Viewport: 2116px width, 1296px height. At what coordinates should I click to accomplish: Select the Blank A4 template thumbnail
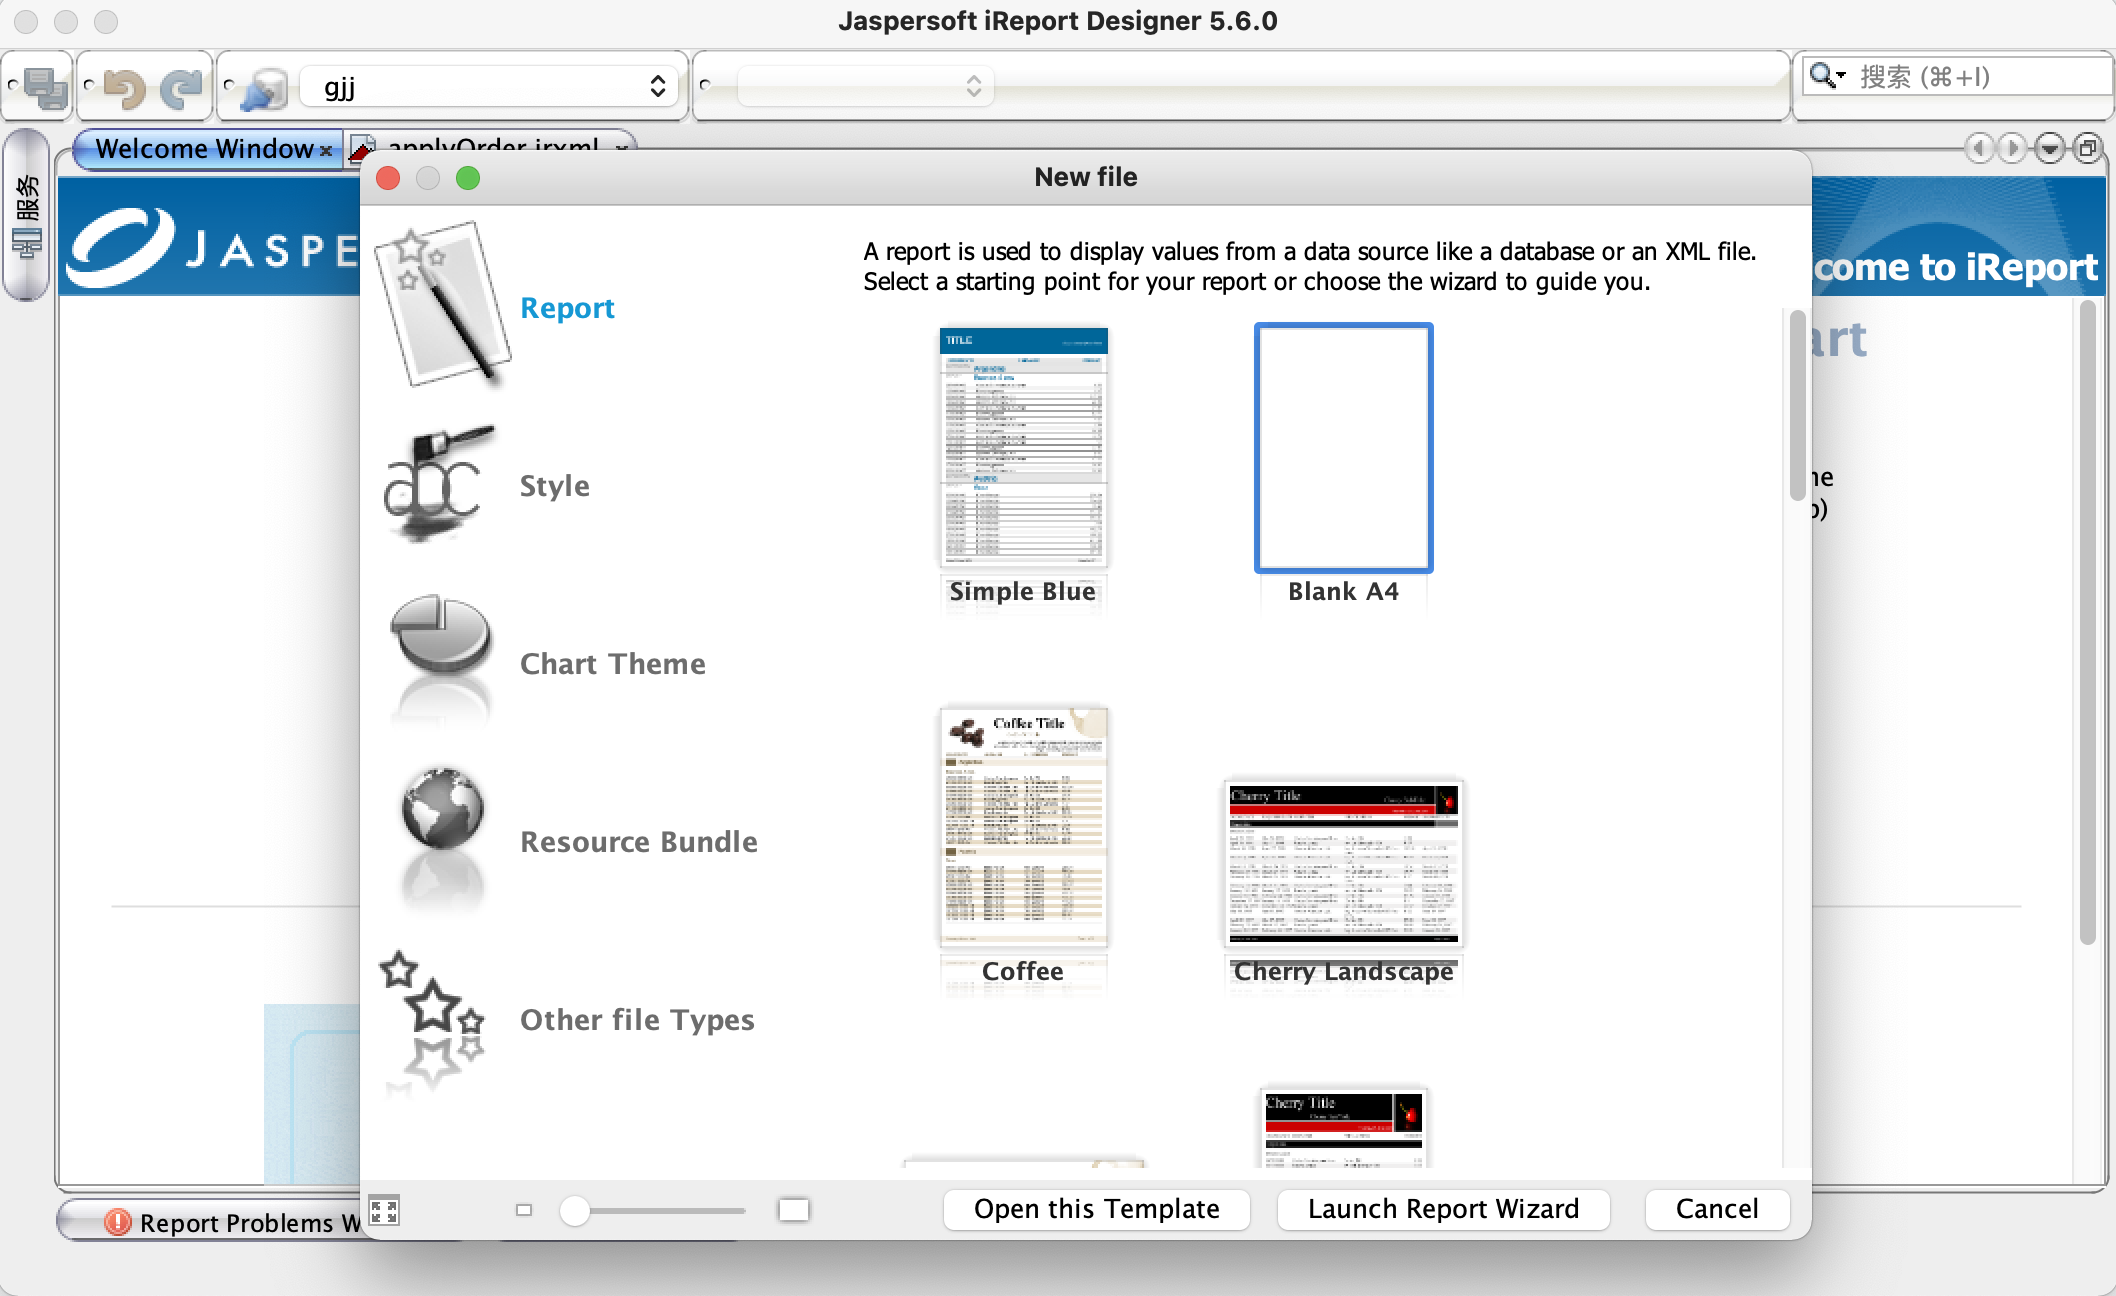click(x=1343, y=447)
